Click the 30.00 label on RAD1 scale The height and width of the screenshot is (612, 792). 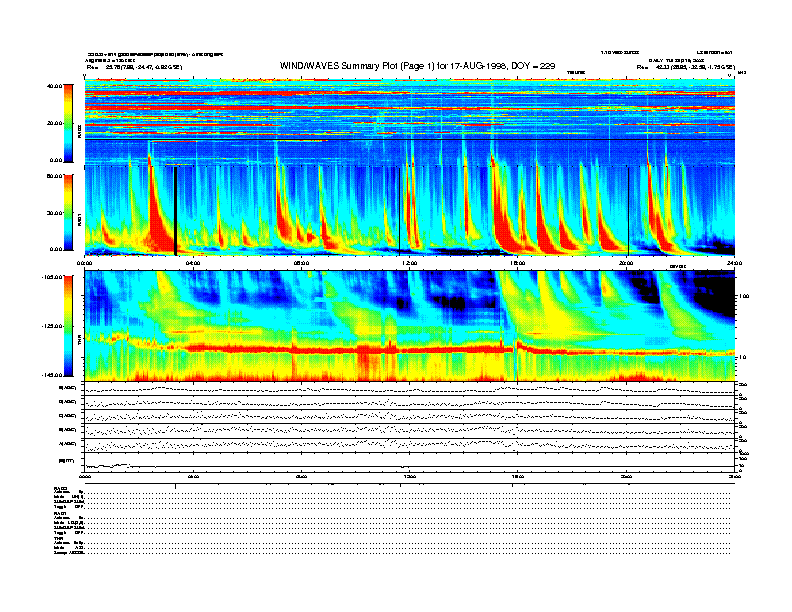55,213
